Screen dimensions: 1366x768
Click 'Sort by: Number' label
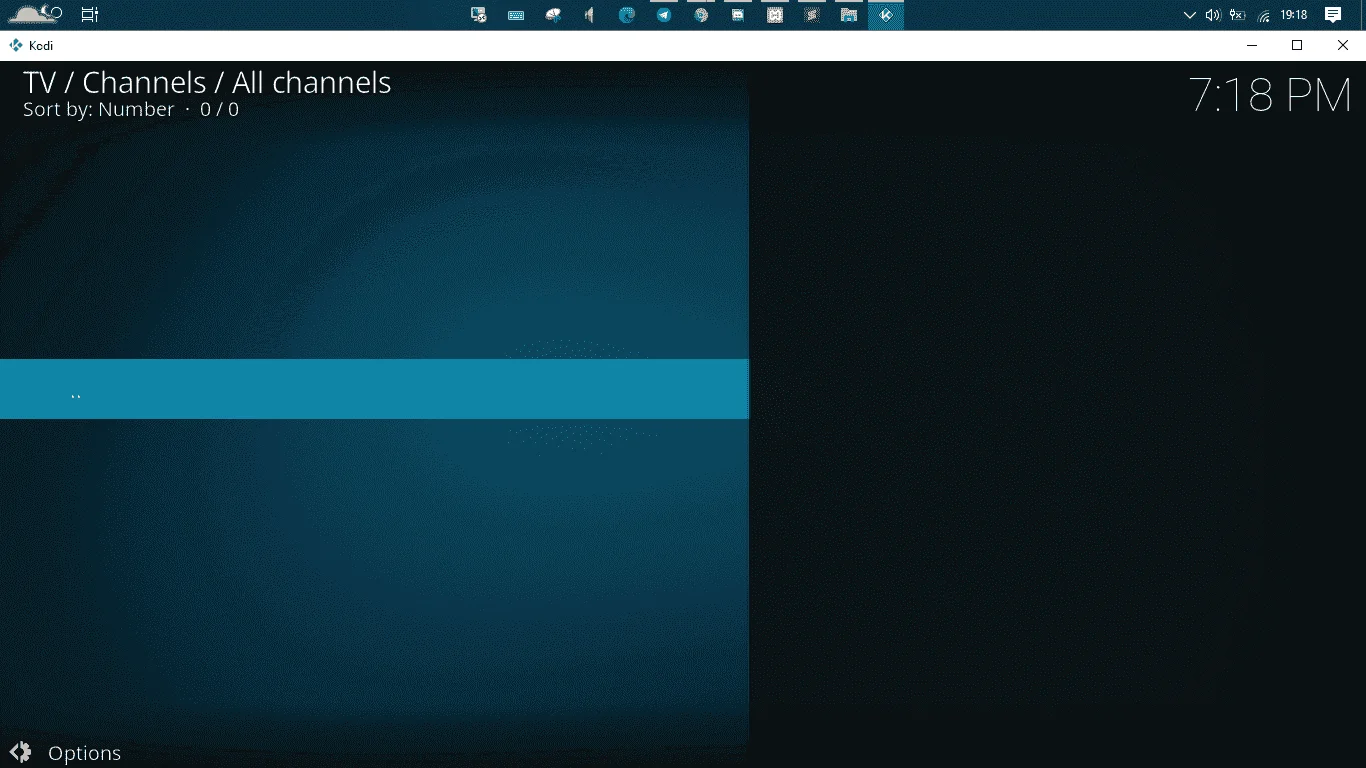[99, 109]
